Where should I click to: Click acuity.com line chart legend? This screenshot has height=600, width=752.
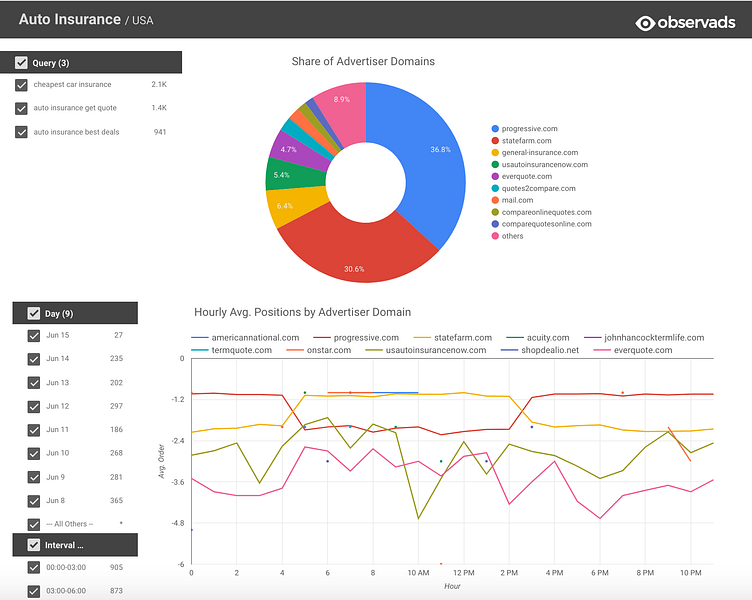click(538, 338)
